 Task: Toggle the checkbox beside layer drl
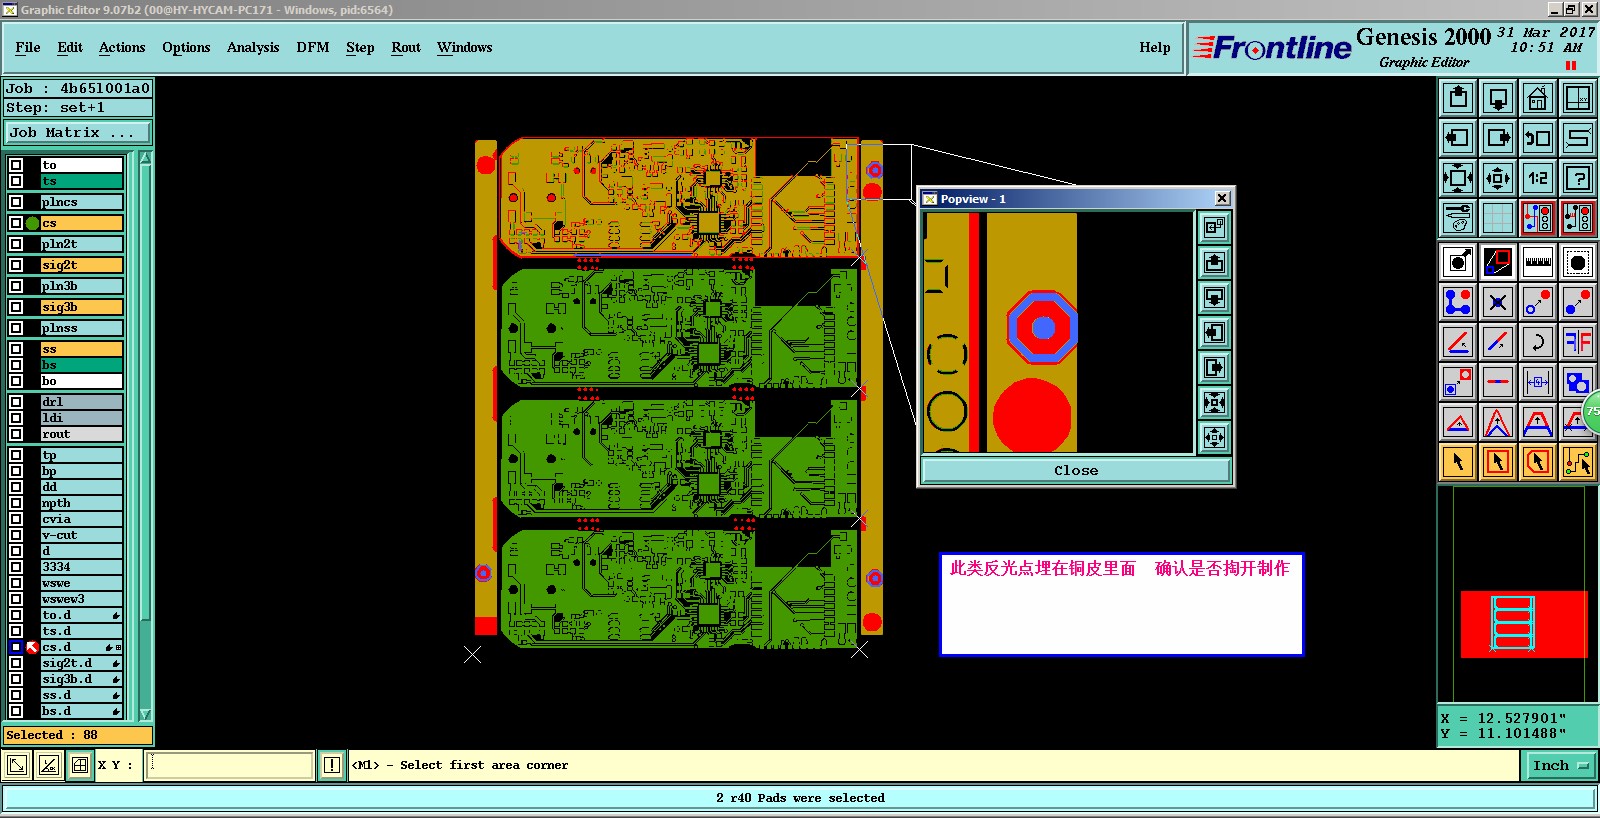tap(16, 402)
